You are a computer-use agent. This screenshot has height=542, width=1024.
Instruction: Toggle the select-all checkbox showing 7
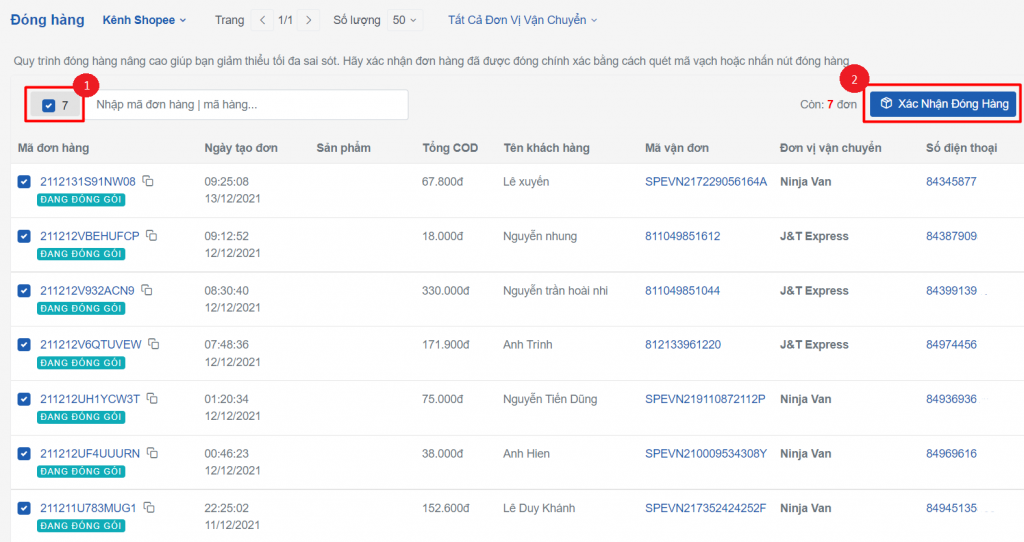click(x=49, y=105)
